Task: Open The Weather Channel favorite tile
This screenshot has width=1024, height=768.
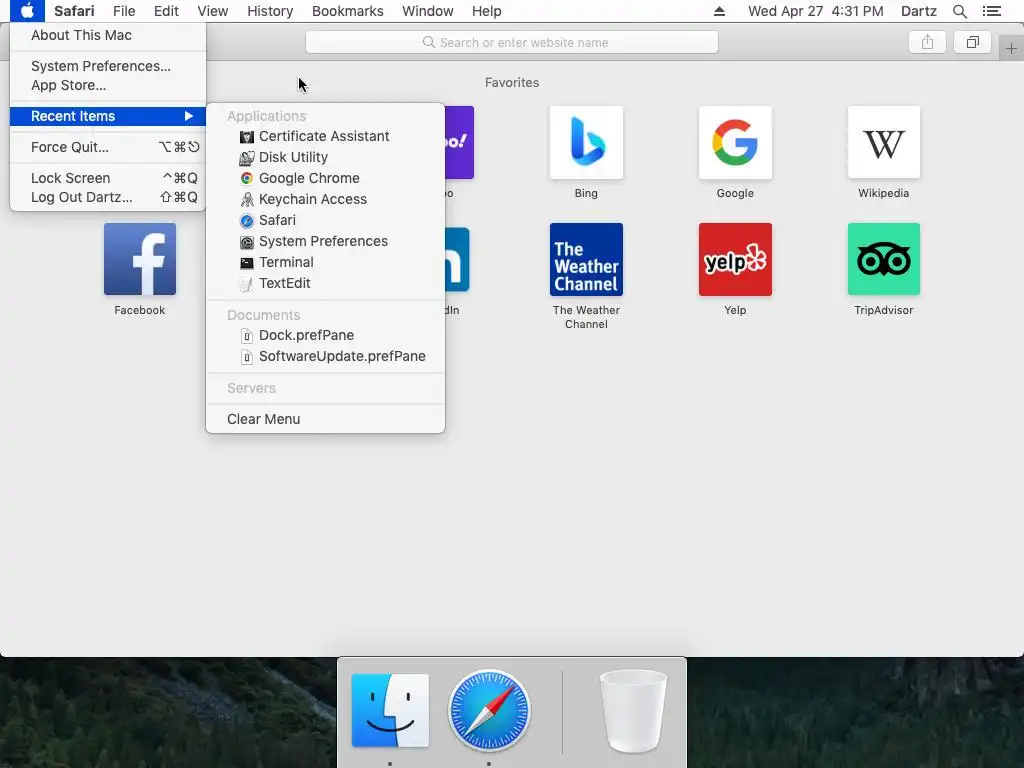Action: [586, 259]
